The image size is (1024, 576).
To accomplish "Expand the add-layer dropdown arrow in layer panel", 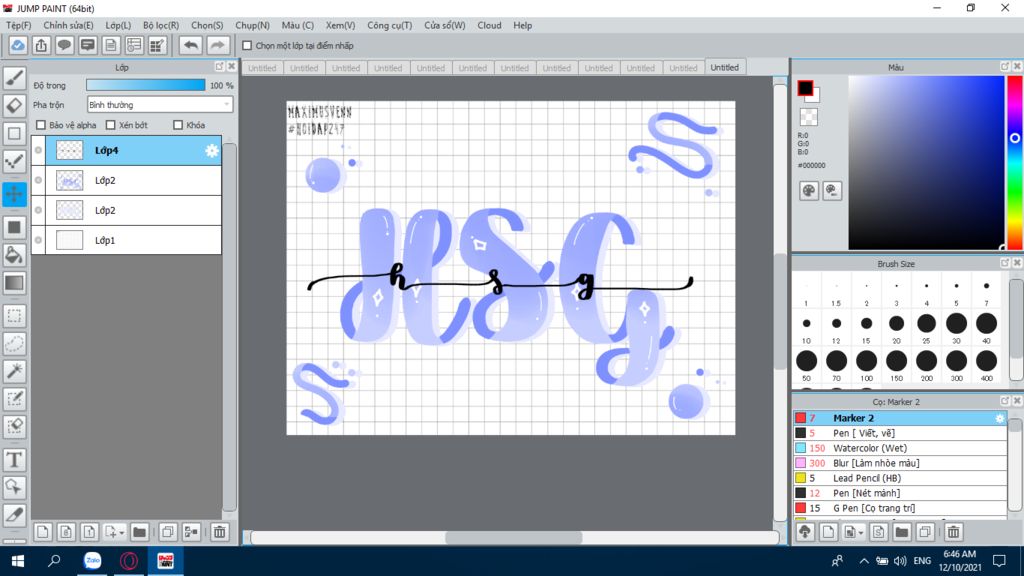I will pyautogui.click(x=121, y=533).
